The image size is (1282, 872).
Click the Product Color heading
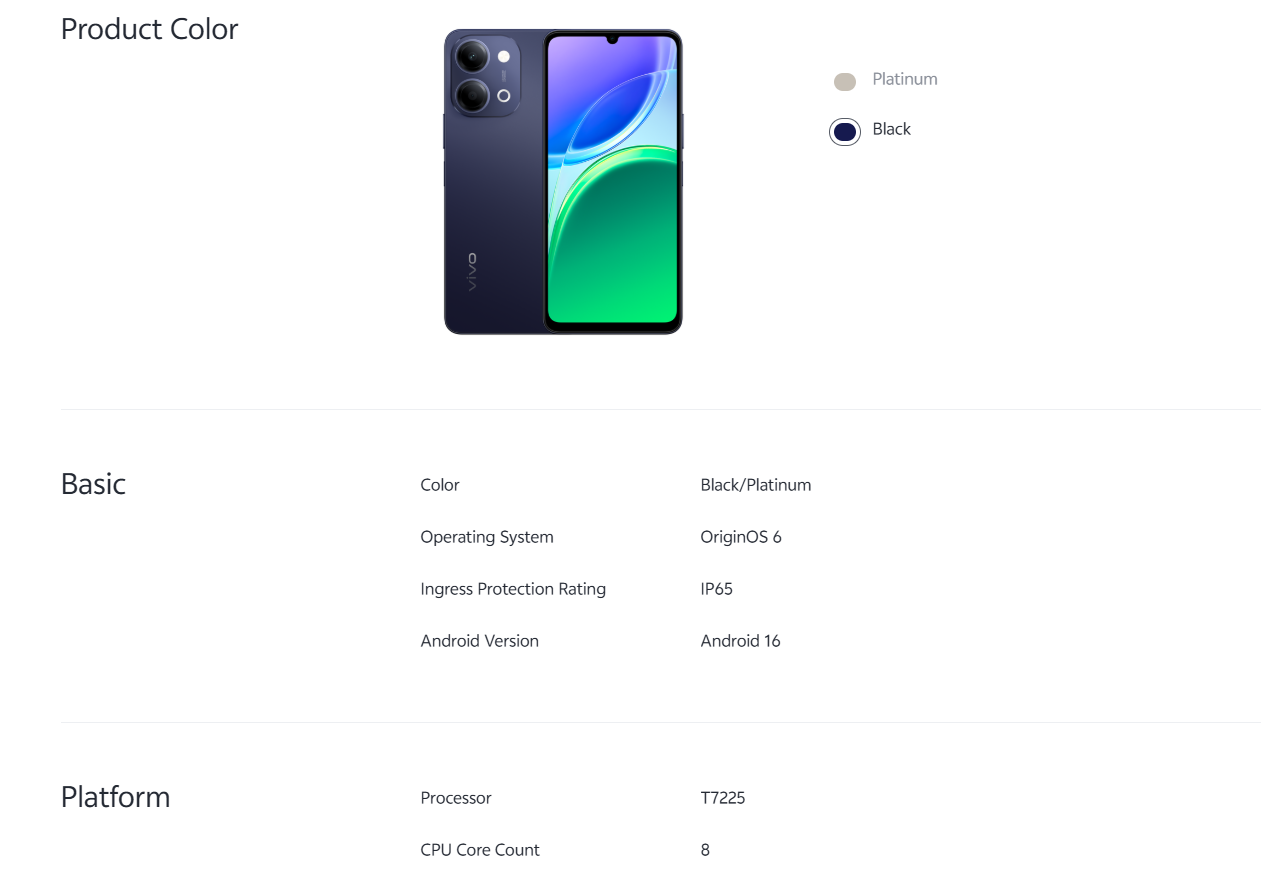point(150,29)
